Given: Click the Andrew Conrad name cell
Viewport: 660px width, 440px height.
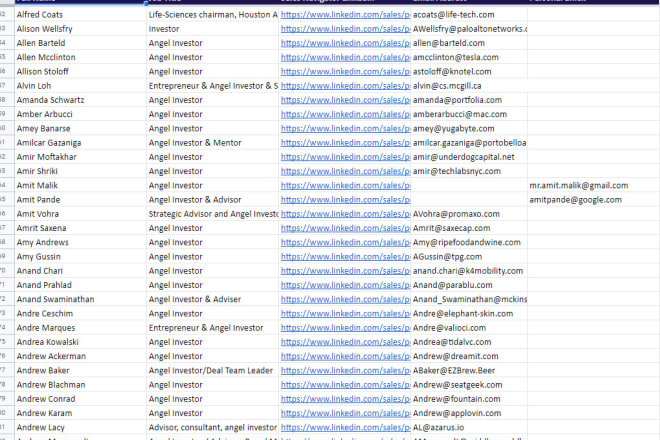Looking at the screenshot, I should coord(80,399).
